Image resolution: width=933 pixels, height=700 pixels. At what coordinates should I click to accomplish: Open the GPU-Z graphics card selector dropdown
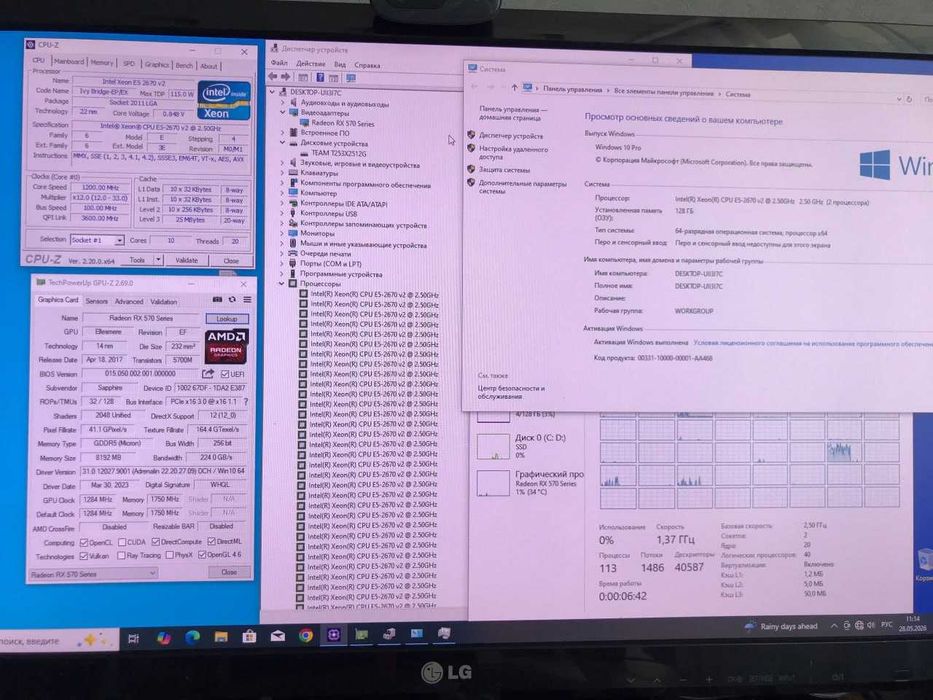93,574
